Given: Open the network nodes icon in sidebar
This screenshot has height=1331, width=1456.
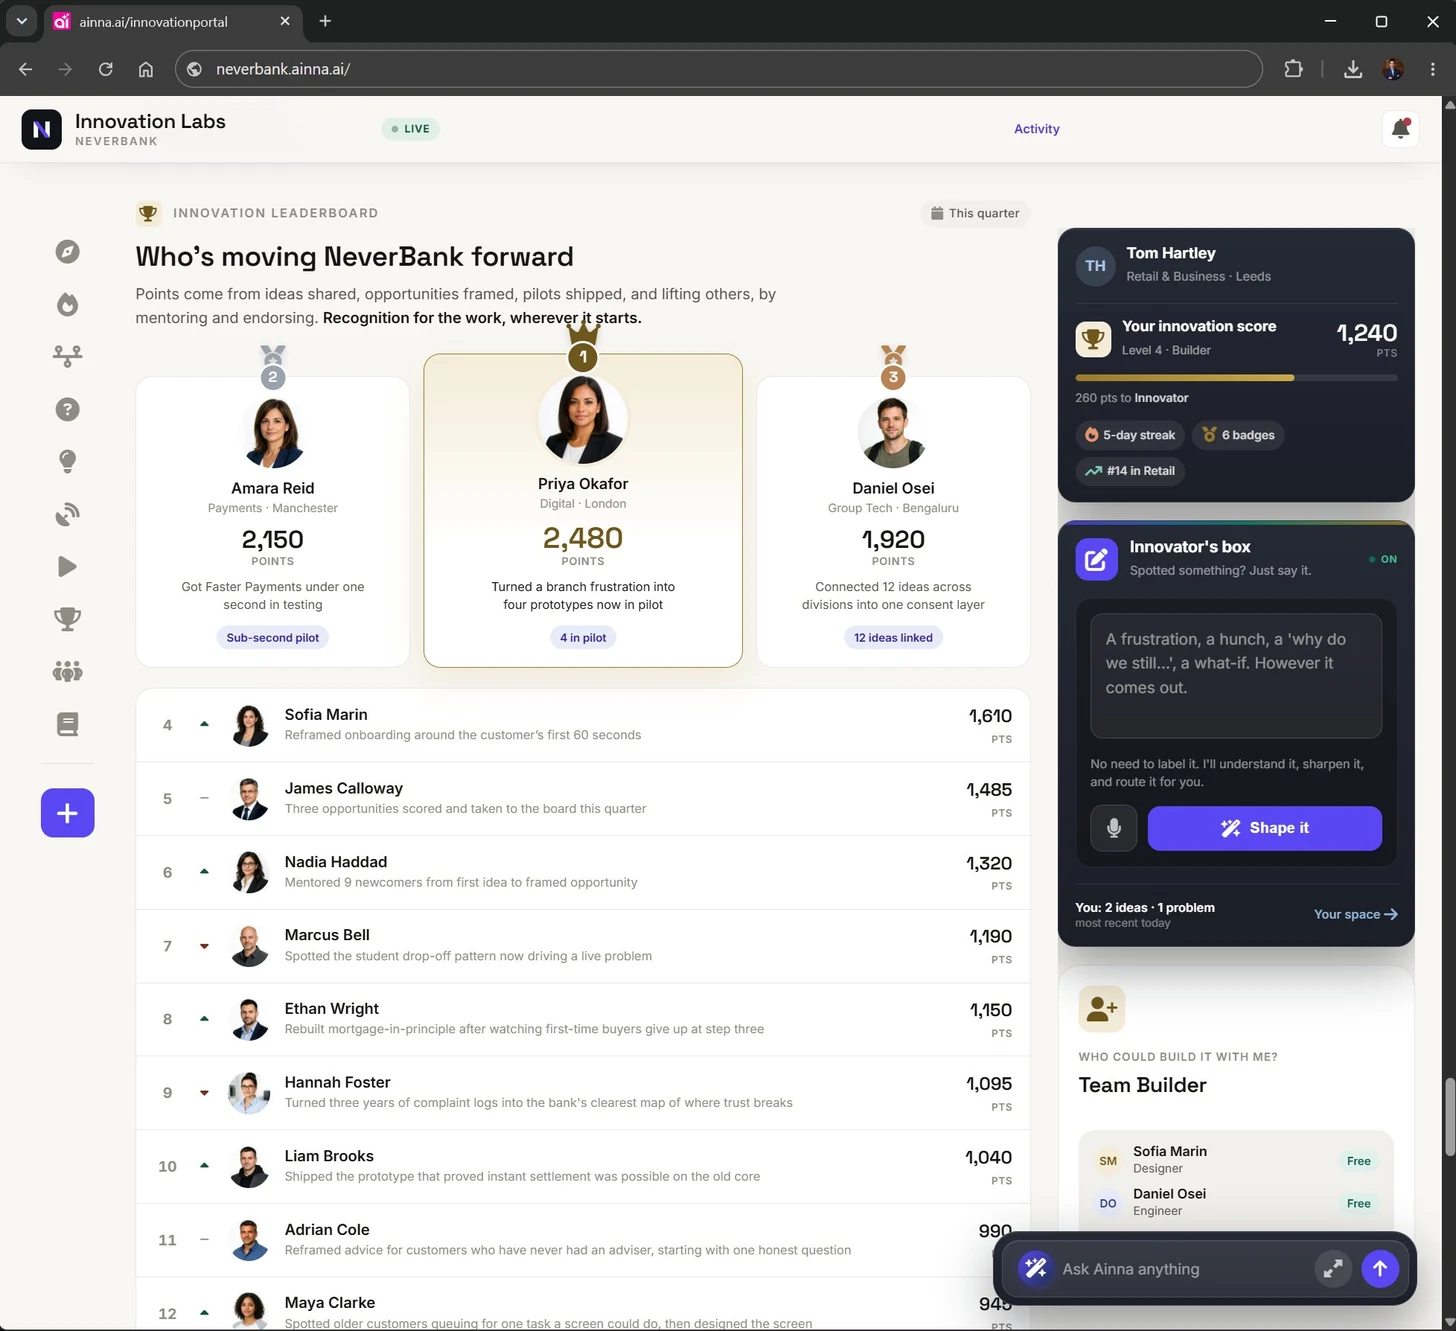Looking at the screenshot, I should (x=67, y=356).
